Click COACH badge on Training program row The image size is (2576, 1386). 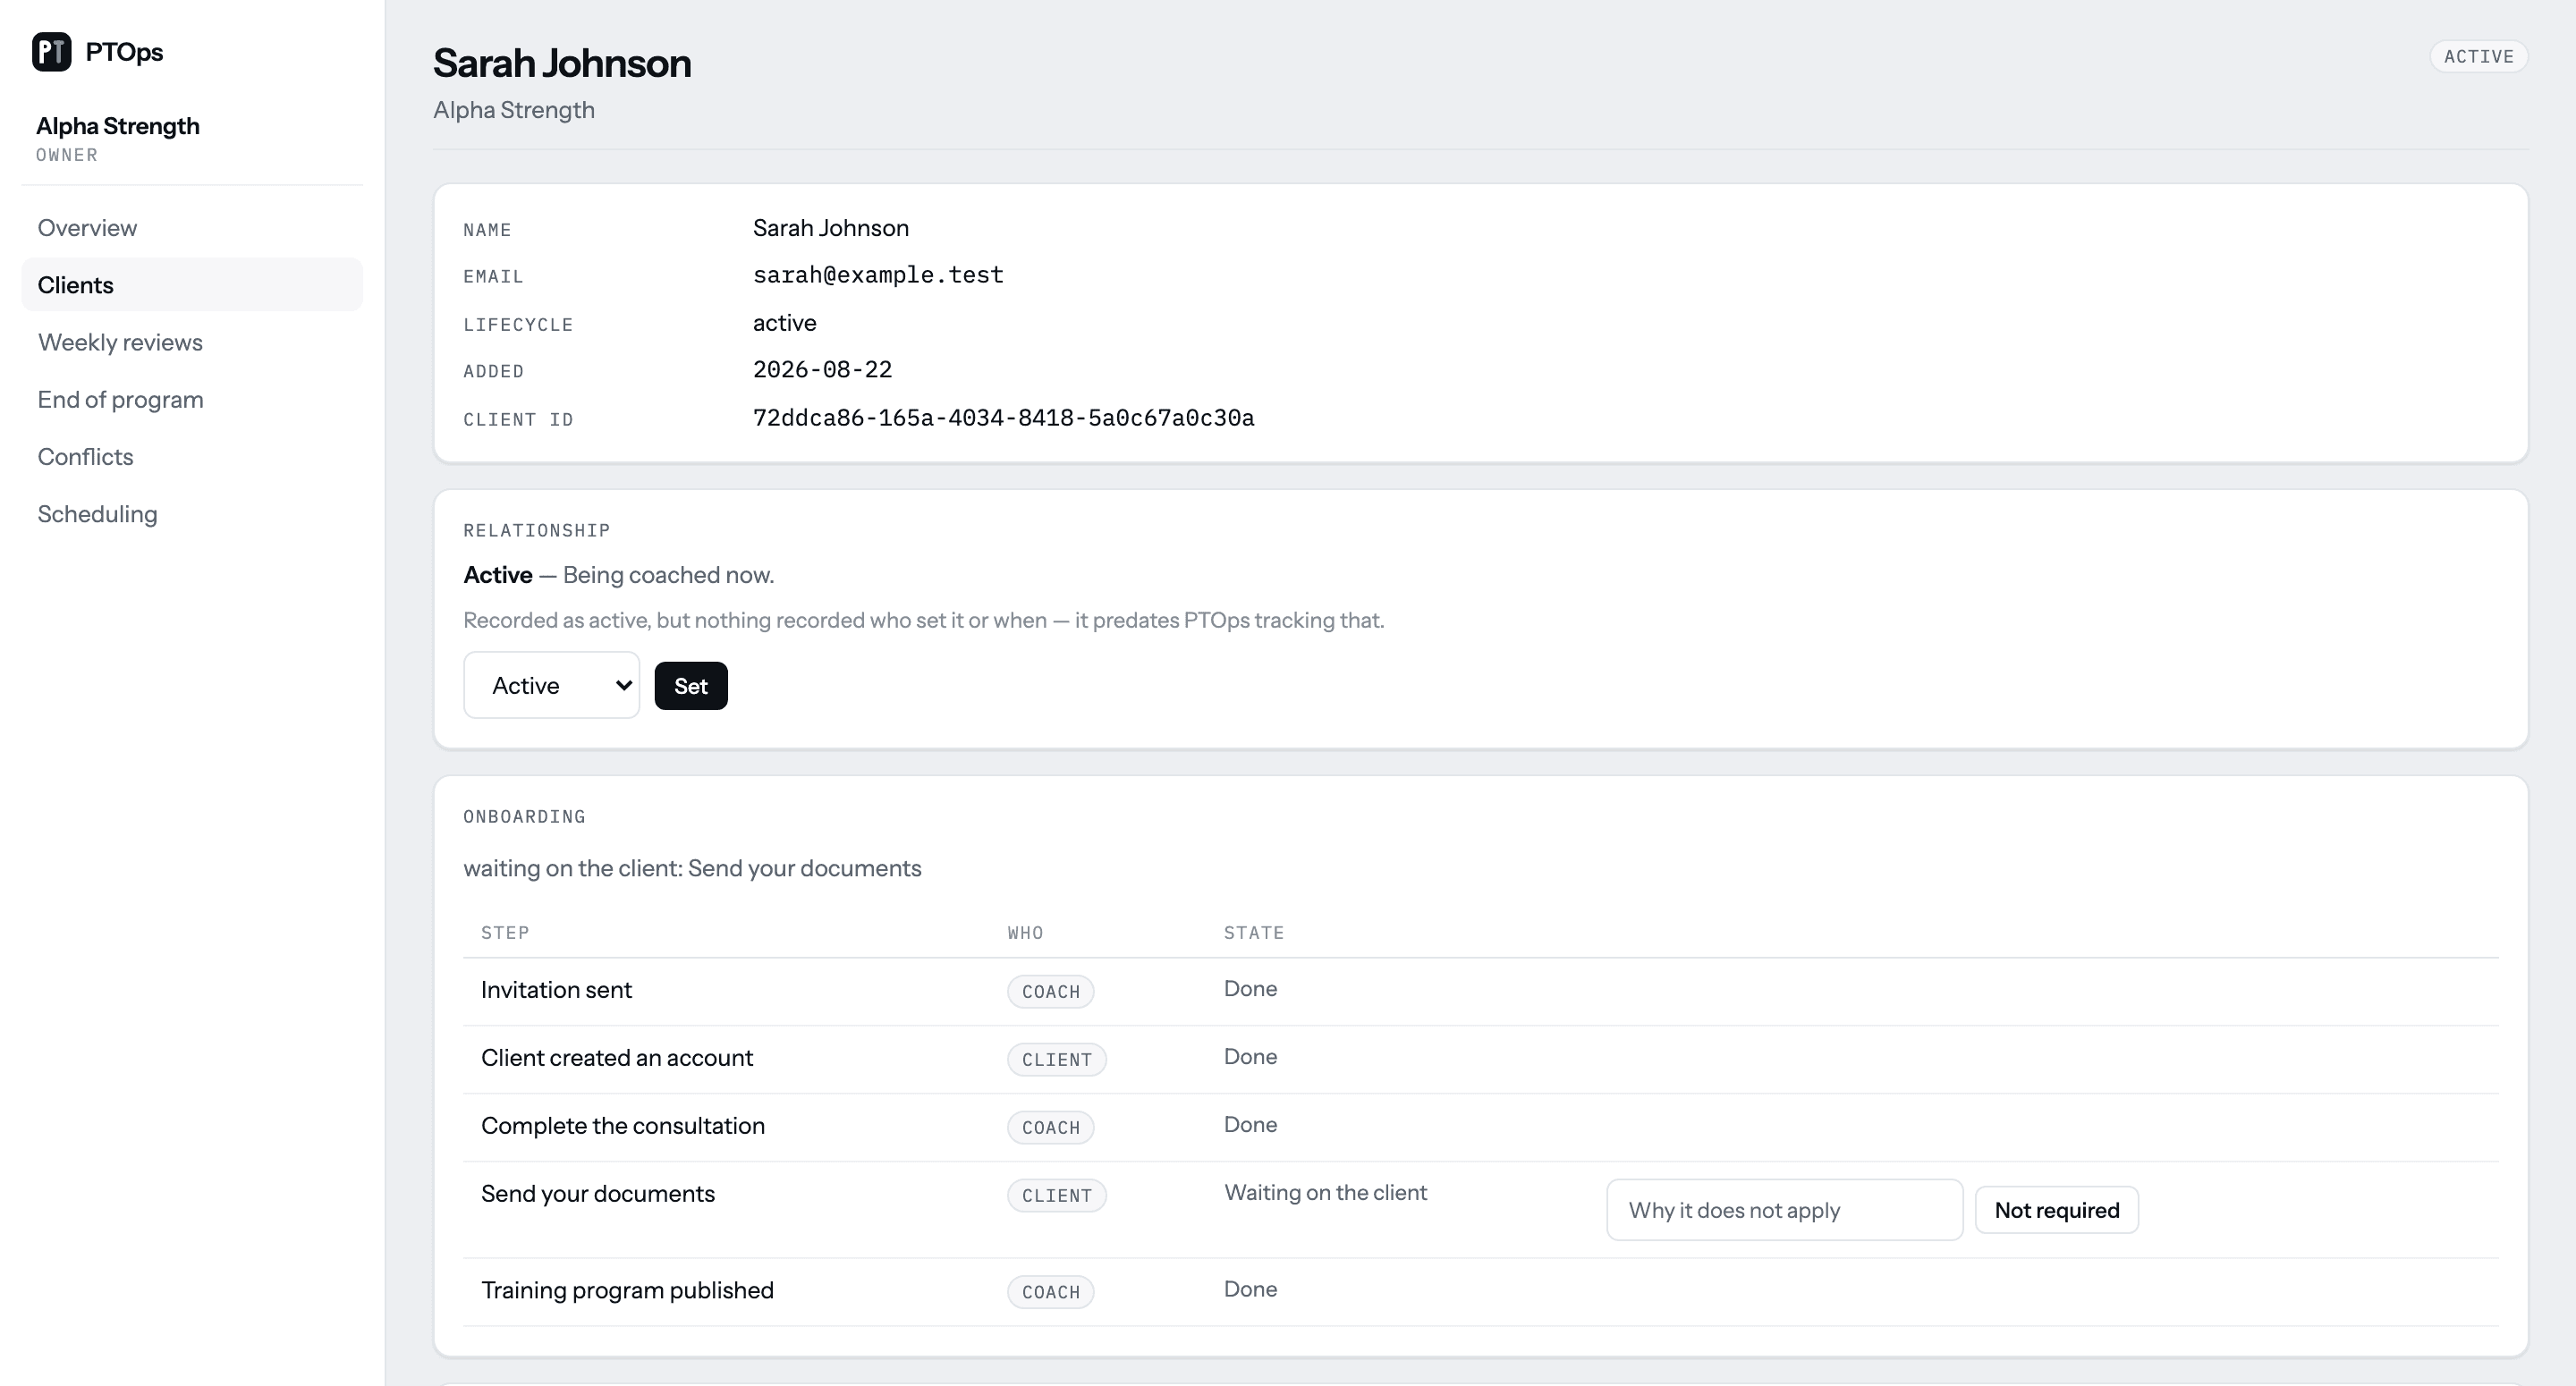point(1051,1292)
